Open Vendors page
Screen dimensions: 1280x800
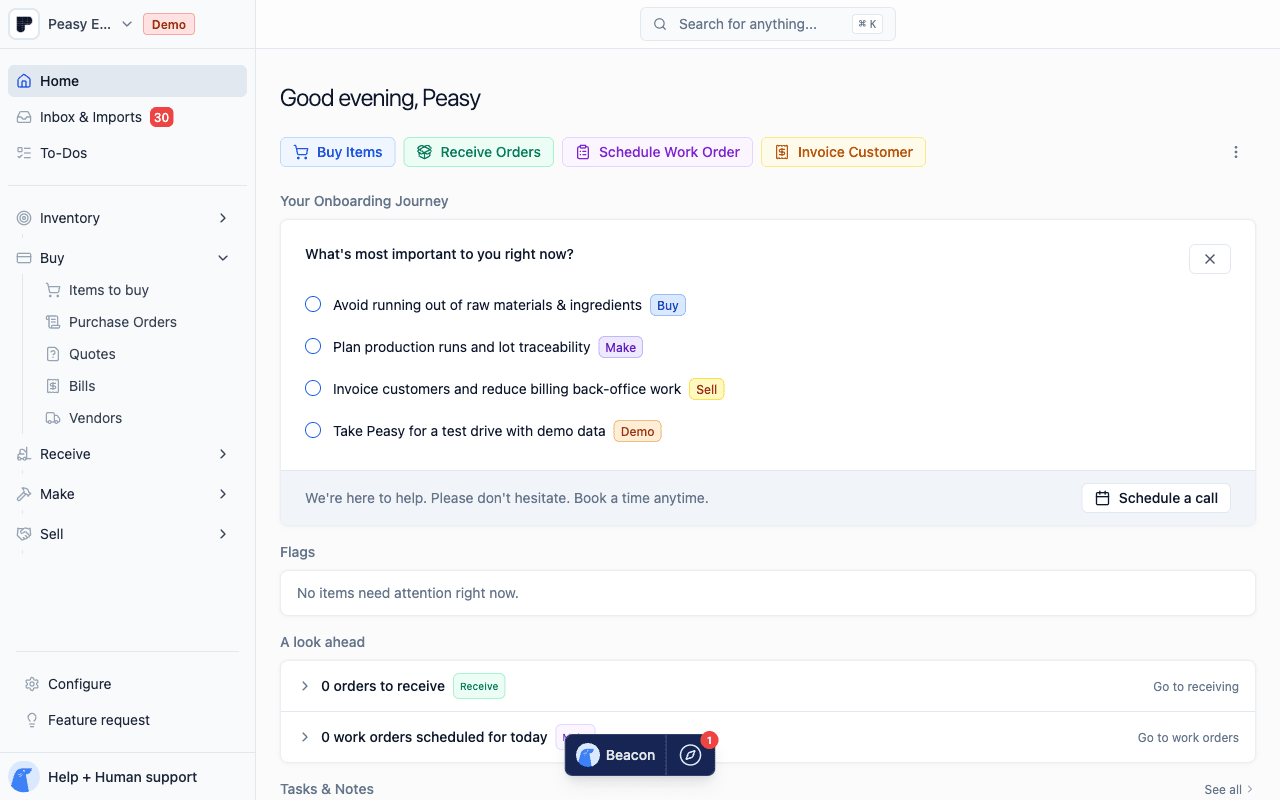point(95,418)
